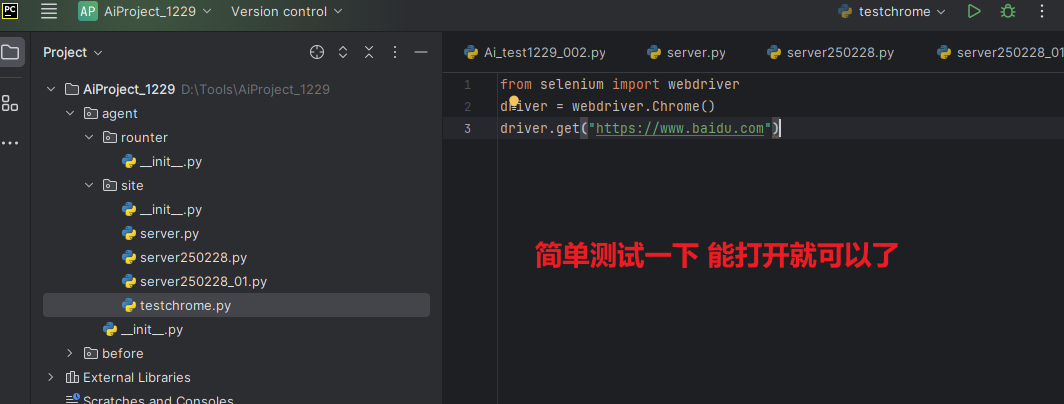Viewport: 1064px width, 404px height.
Task: Select the agent folder row
Action: [x=236, y=113]
